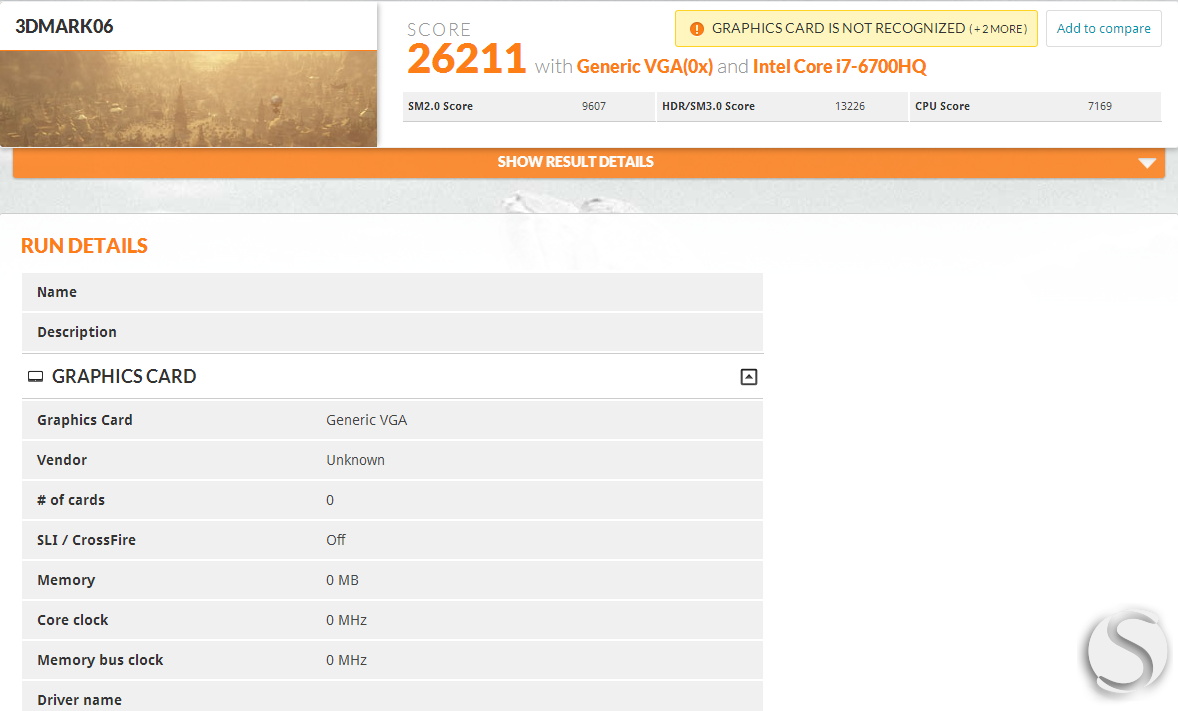The height and width of the screenshot is (711, 1178).
Task: Click the Description row label
Action: click(x=77, y=332)
